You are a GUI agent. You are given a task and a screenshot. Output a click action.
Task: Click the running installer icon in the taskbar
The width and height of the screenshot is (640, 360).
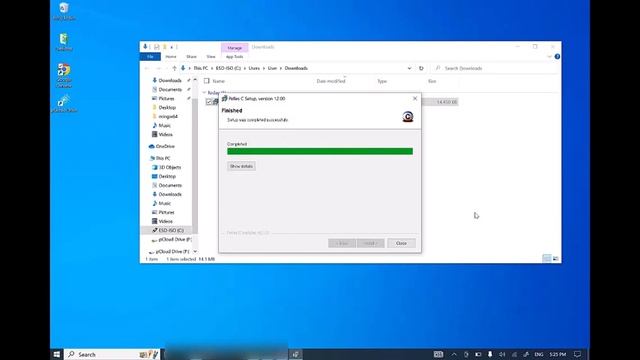pyautogui.click(x=296, y=354)
